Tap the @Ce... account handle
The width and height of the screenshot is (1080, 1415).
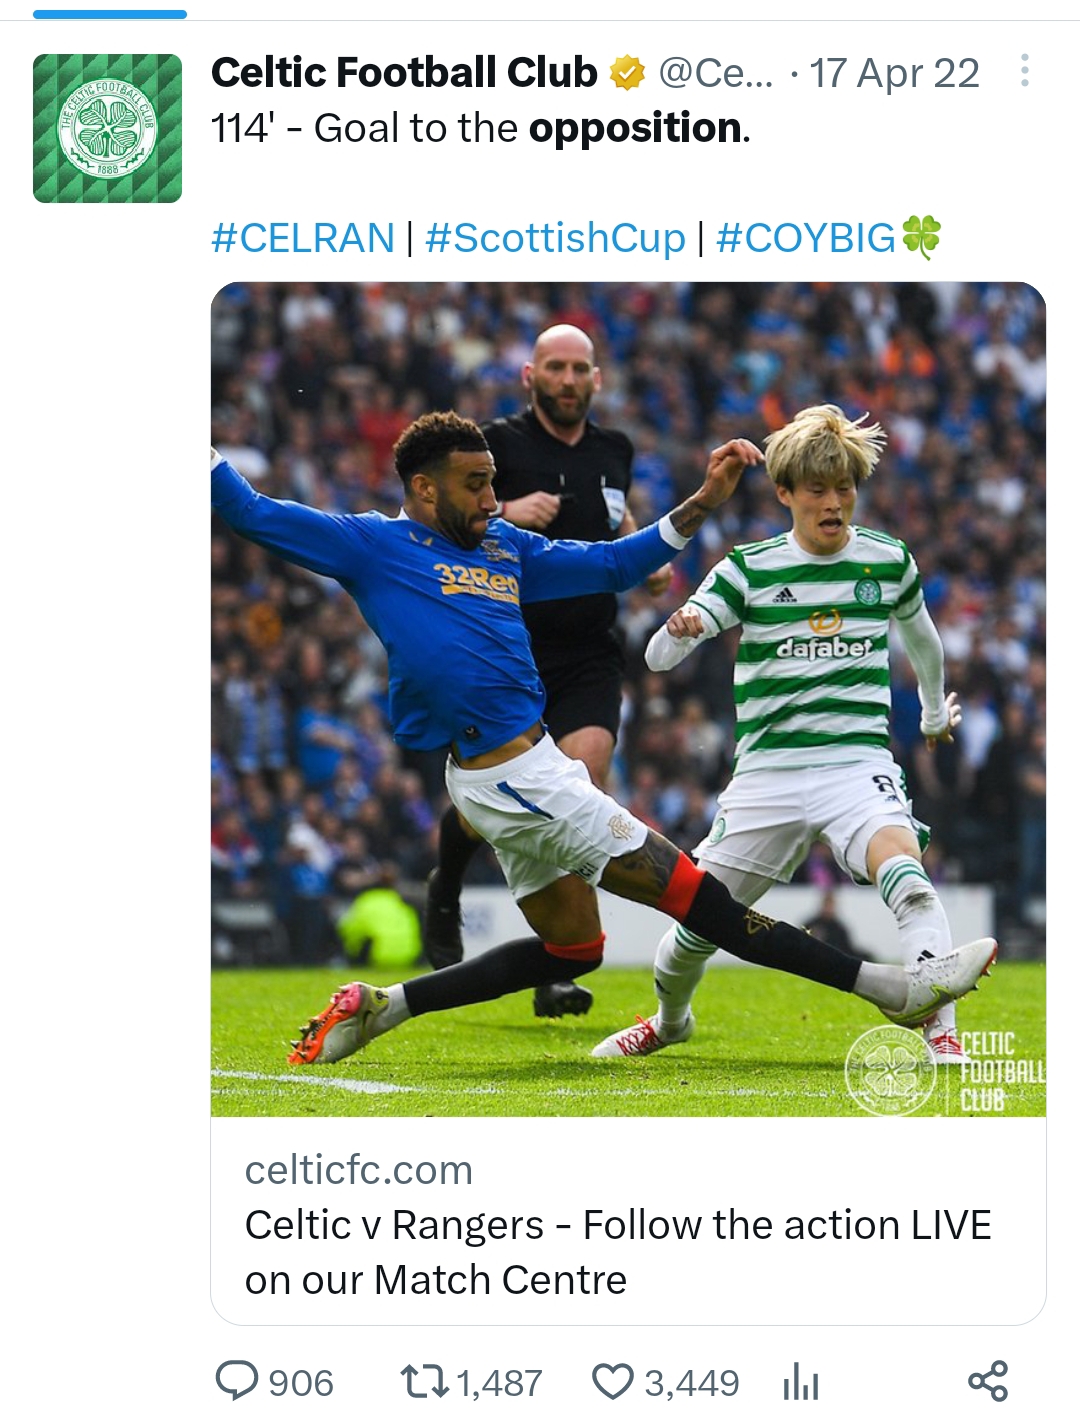point(716,73)
